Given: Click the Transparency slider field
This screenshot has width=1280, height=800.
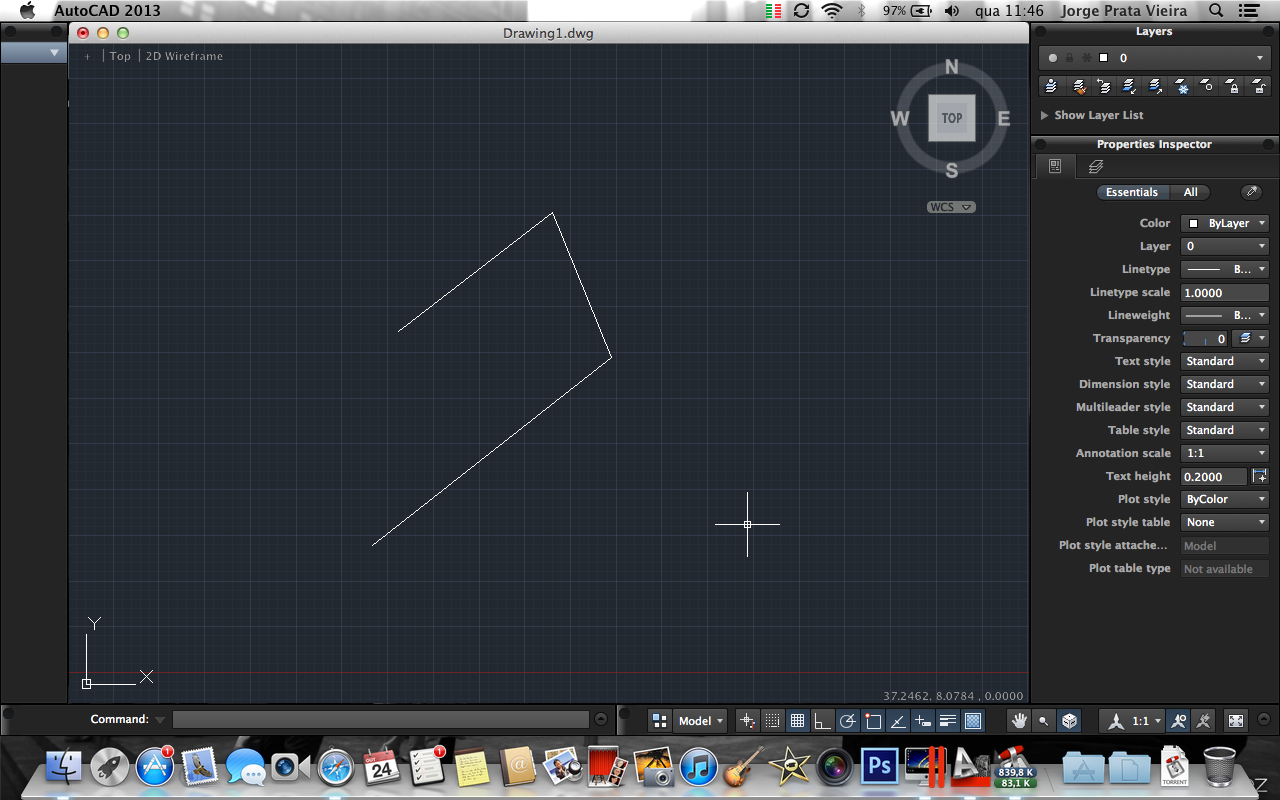Looking at the screenshot, I should 1205,338.
